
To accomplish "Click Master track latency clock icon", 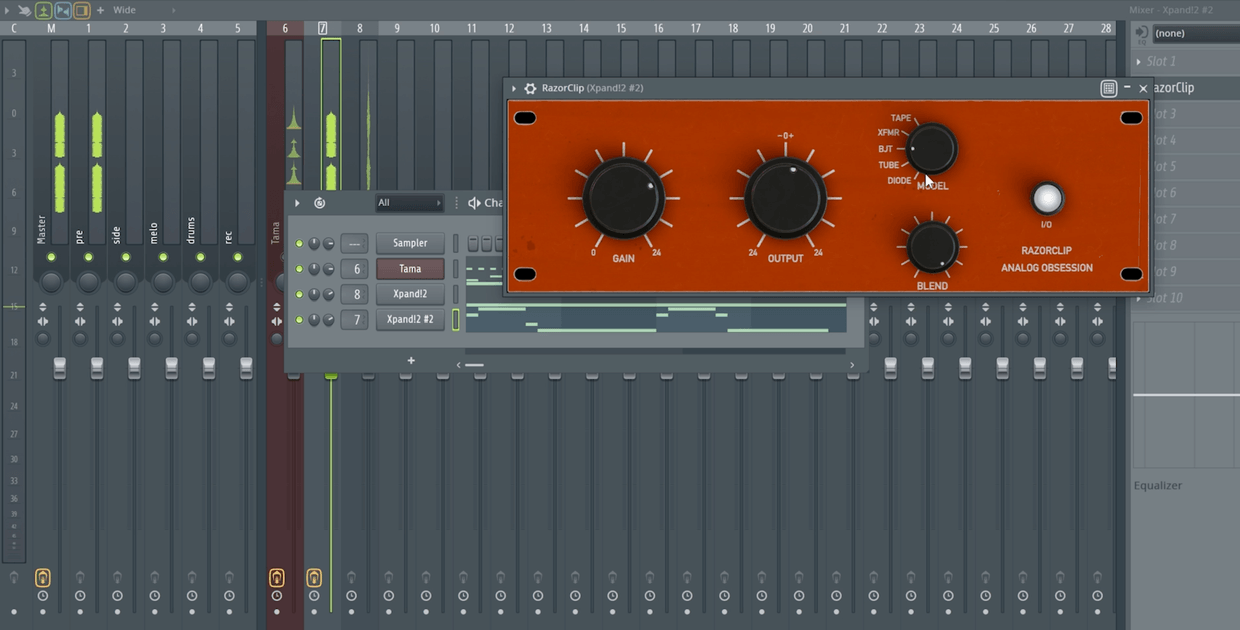I will click(x=43, y=596).
